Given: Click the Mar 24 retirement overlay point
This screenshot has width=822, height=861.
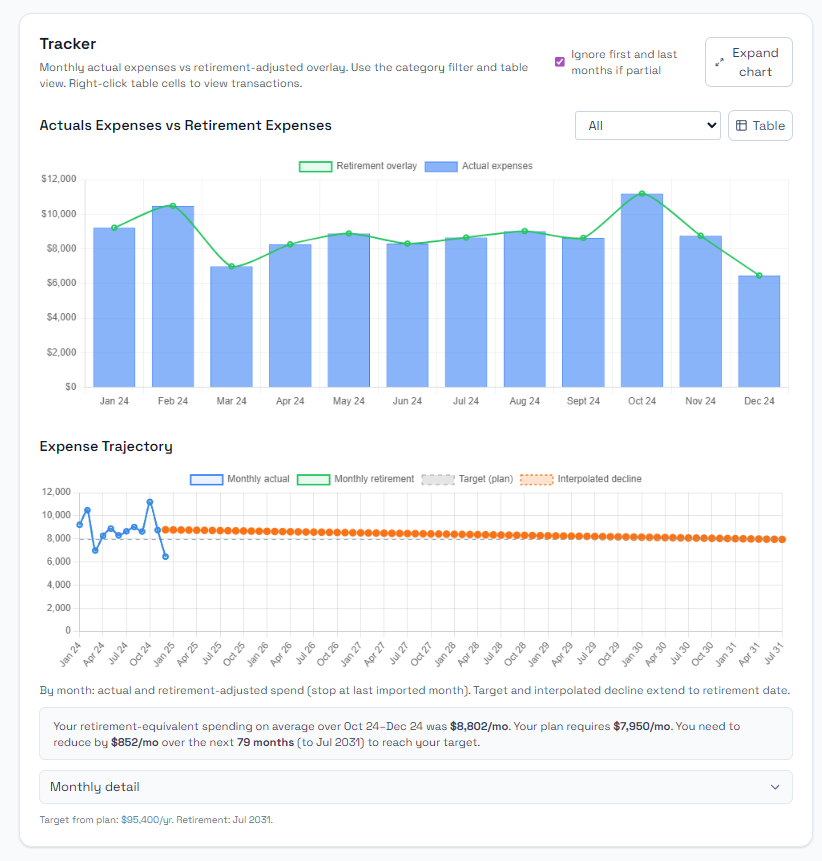Looking at the screenshot, I should [x=232, y=266].
